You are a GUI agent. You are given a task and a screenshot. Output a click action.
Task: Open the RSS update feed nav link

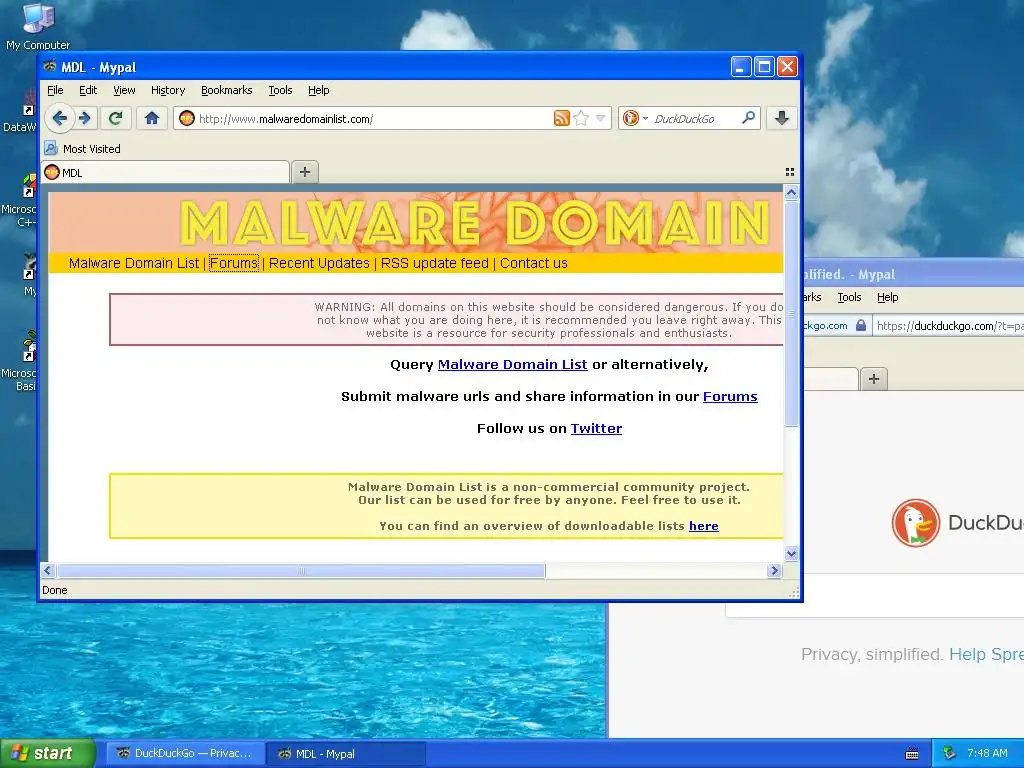pyautogui.click(x=434, y=263)
